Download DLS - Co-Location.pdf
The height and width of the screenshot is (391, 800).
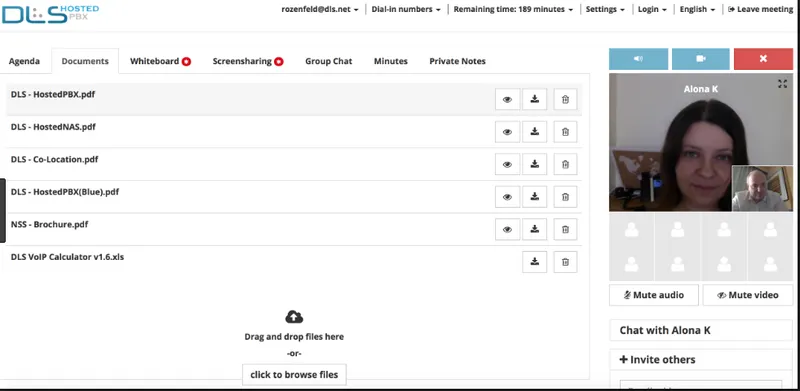click(x=534, y=164)
